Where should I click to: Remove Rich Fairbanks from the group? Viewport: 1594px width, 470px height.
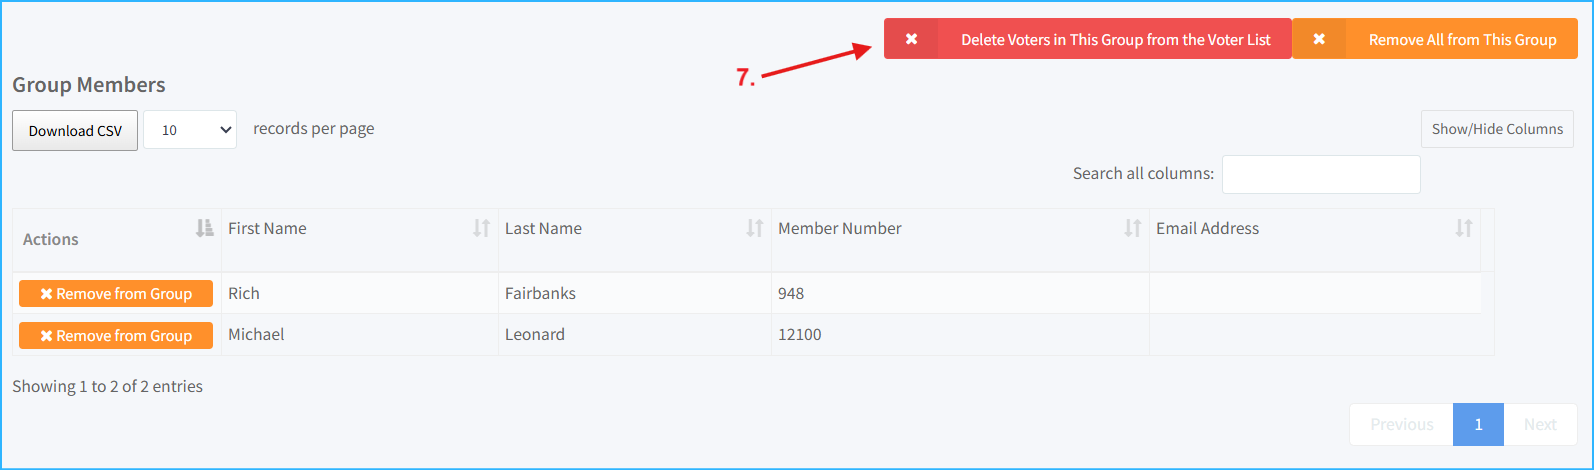tap(116, 294)
